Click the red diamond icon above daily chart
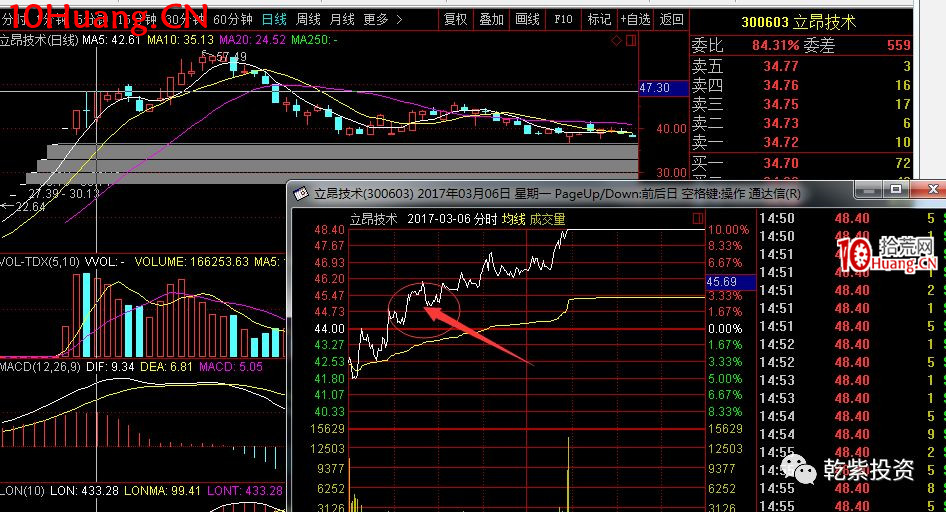 616,40
